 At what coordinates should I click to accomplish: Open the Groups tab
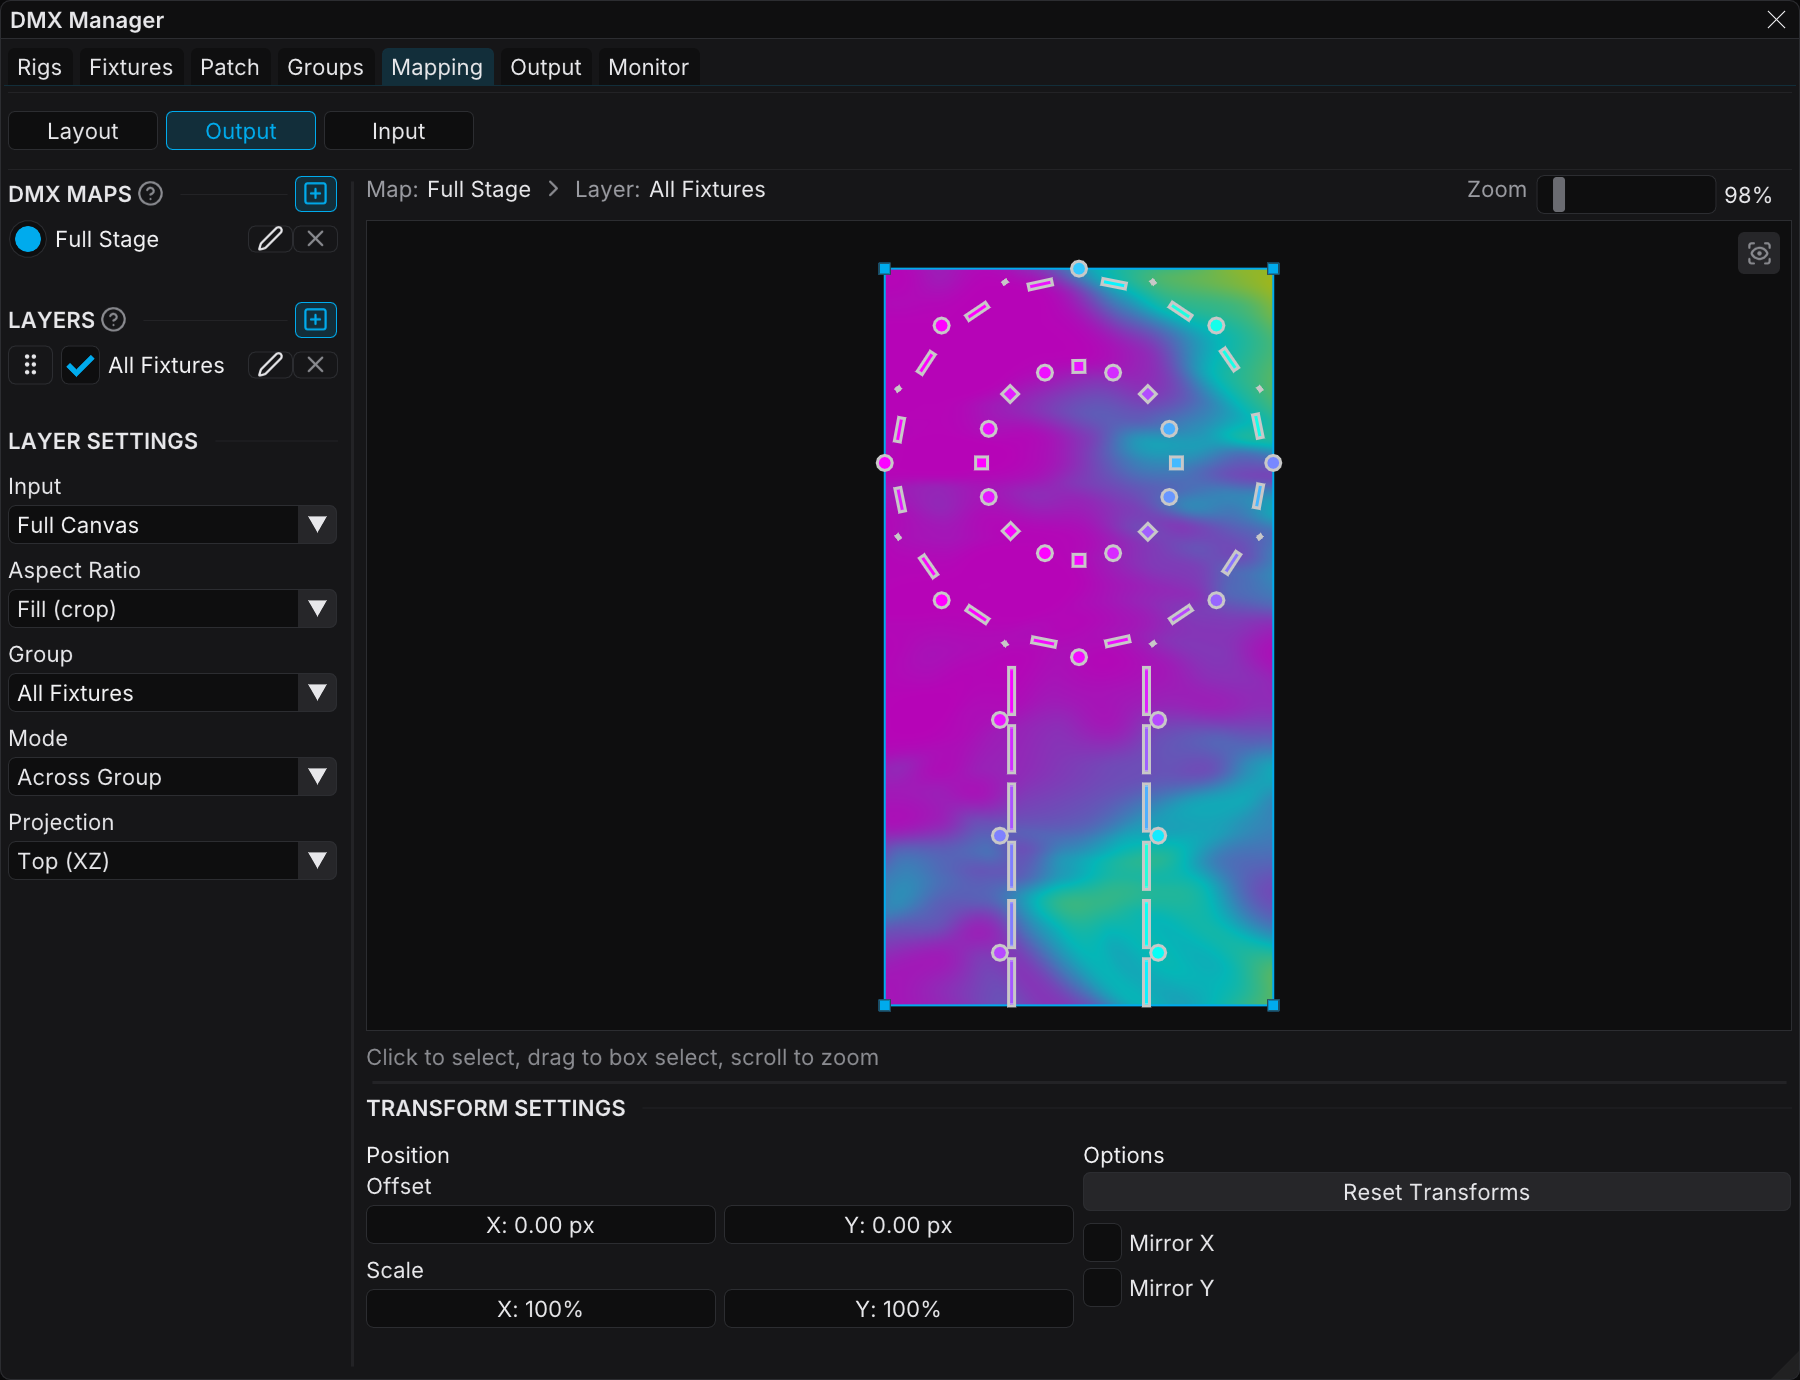click(x=326, y=67)
